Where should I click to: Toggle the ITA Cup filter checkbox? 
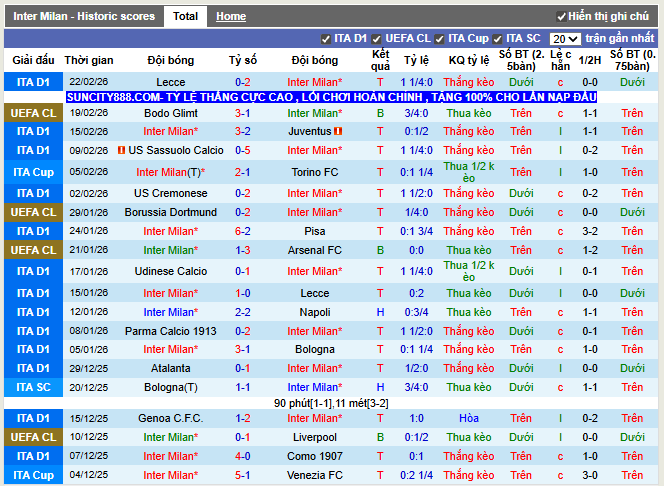(x=440, y=39)
